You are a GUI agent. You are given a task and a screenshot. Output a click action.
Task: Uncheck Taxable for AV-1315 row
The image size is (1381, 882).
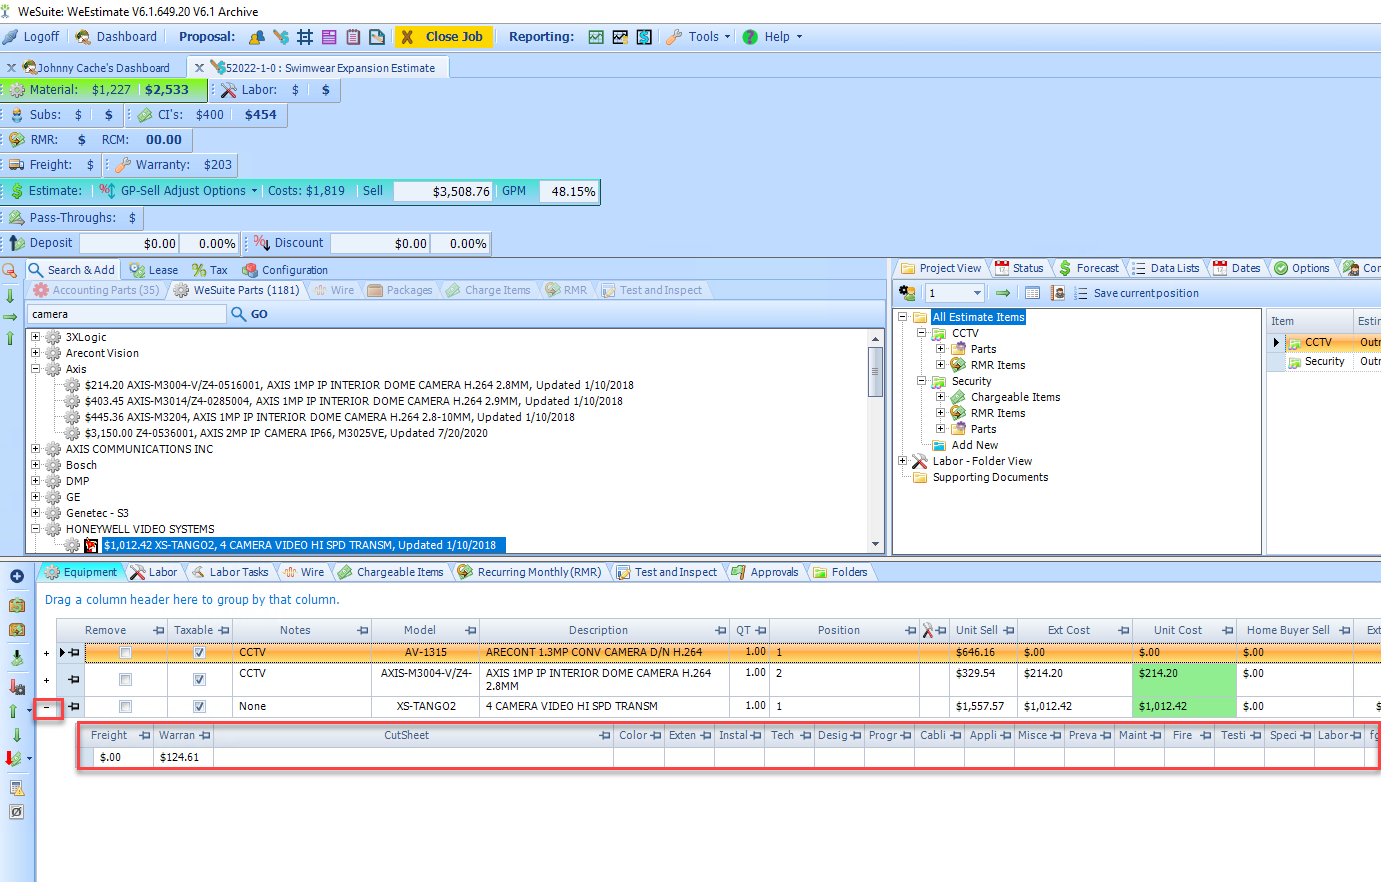[x=199, y=653]
